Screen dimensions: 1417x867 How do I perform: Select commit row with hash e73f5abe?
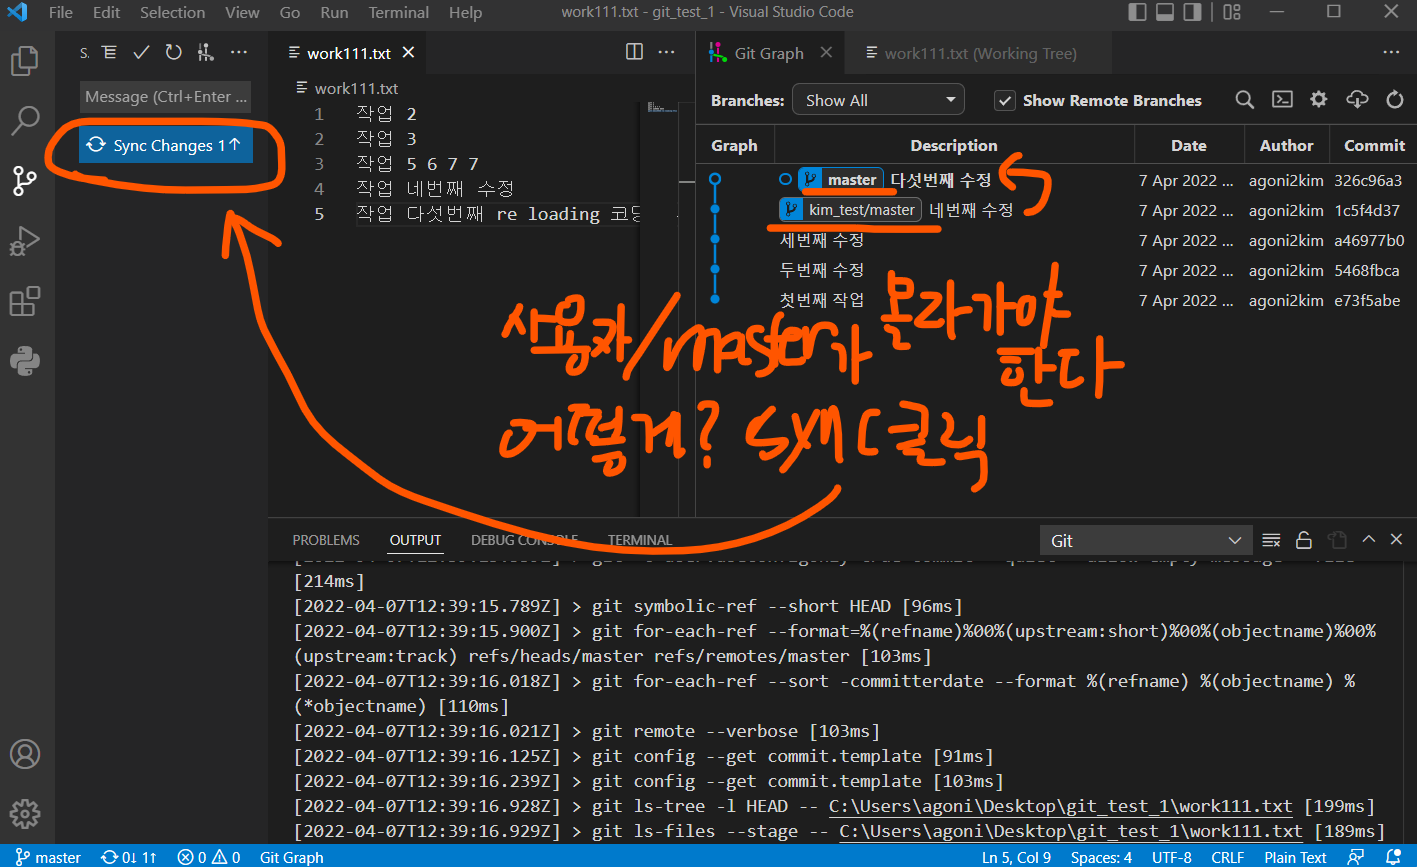(x=1056, y=300)
